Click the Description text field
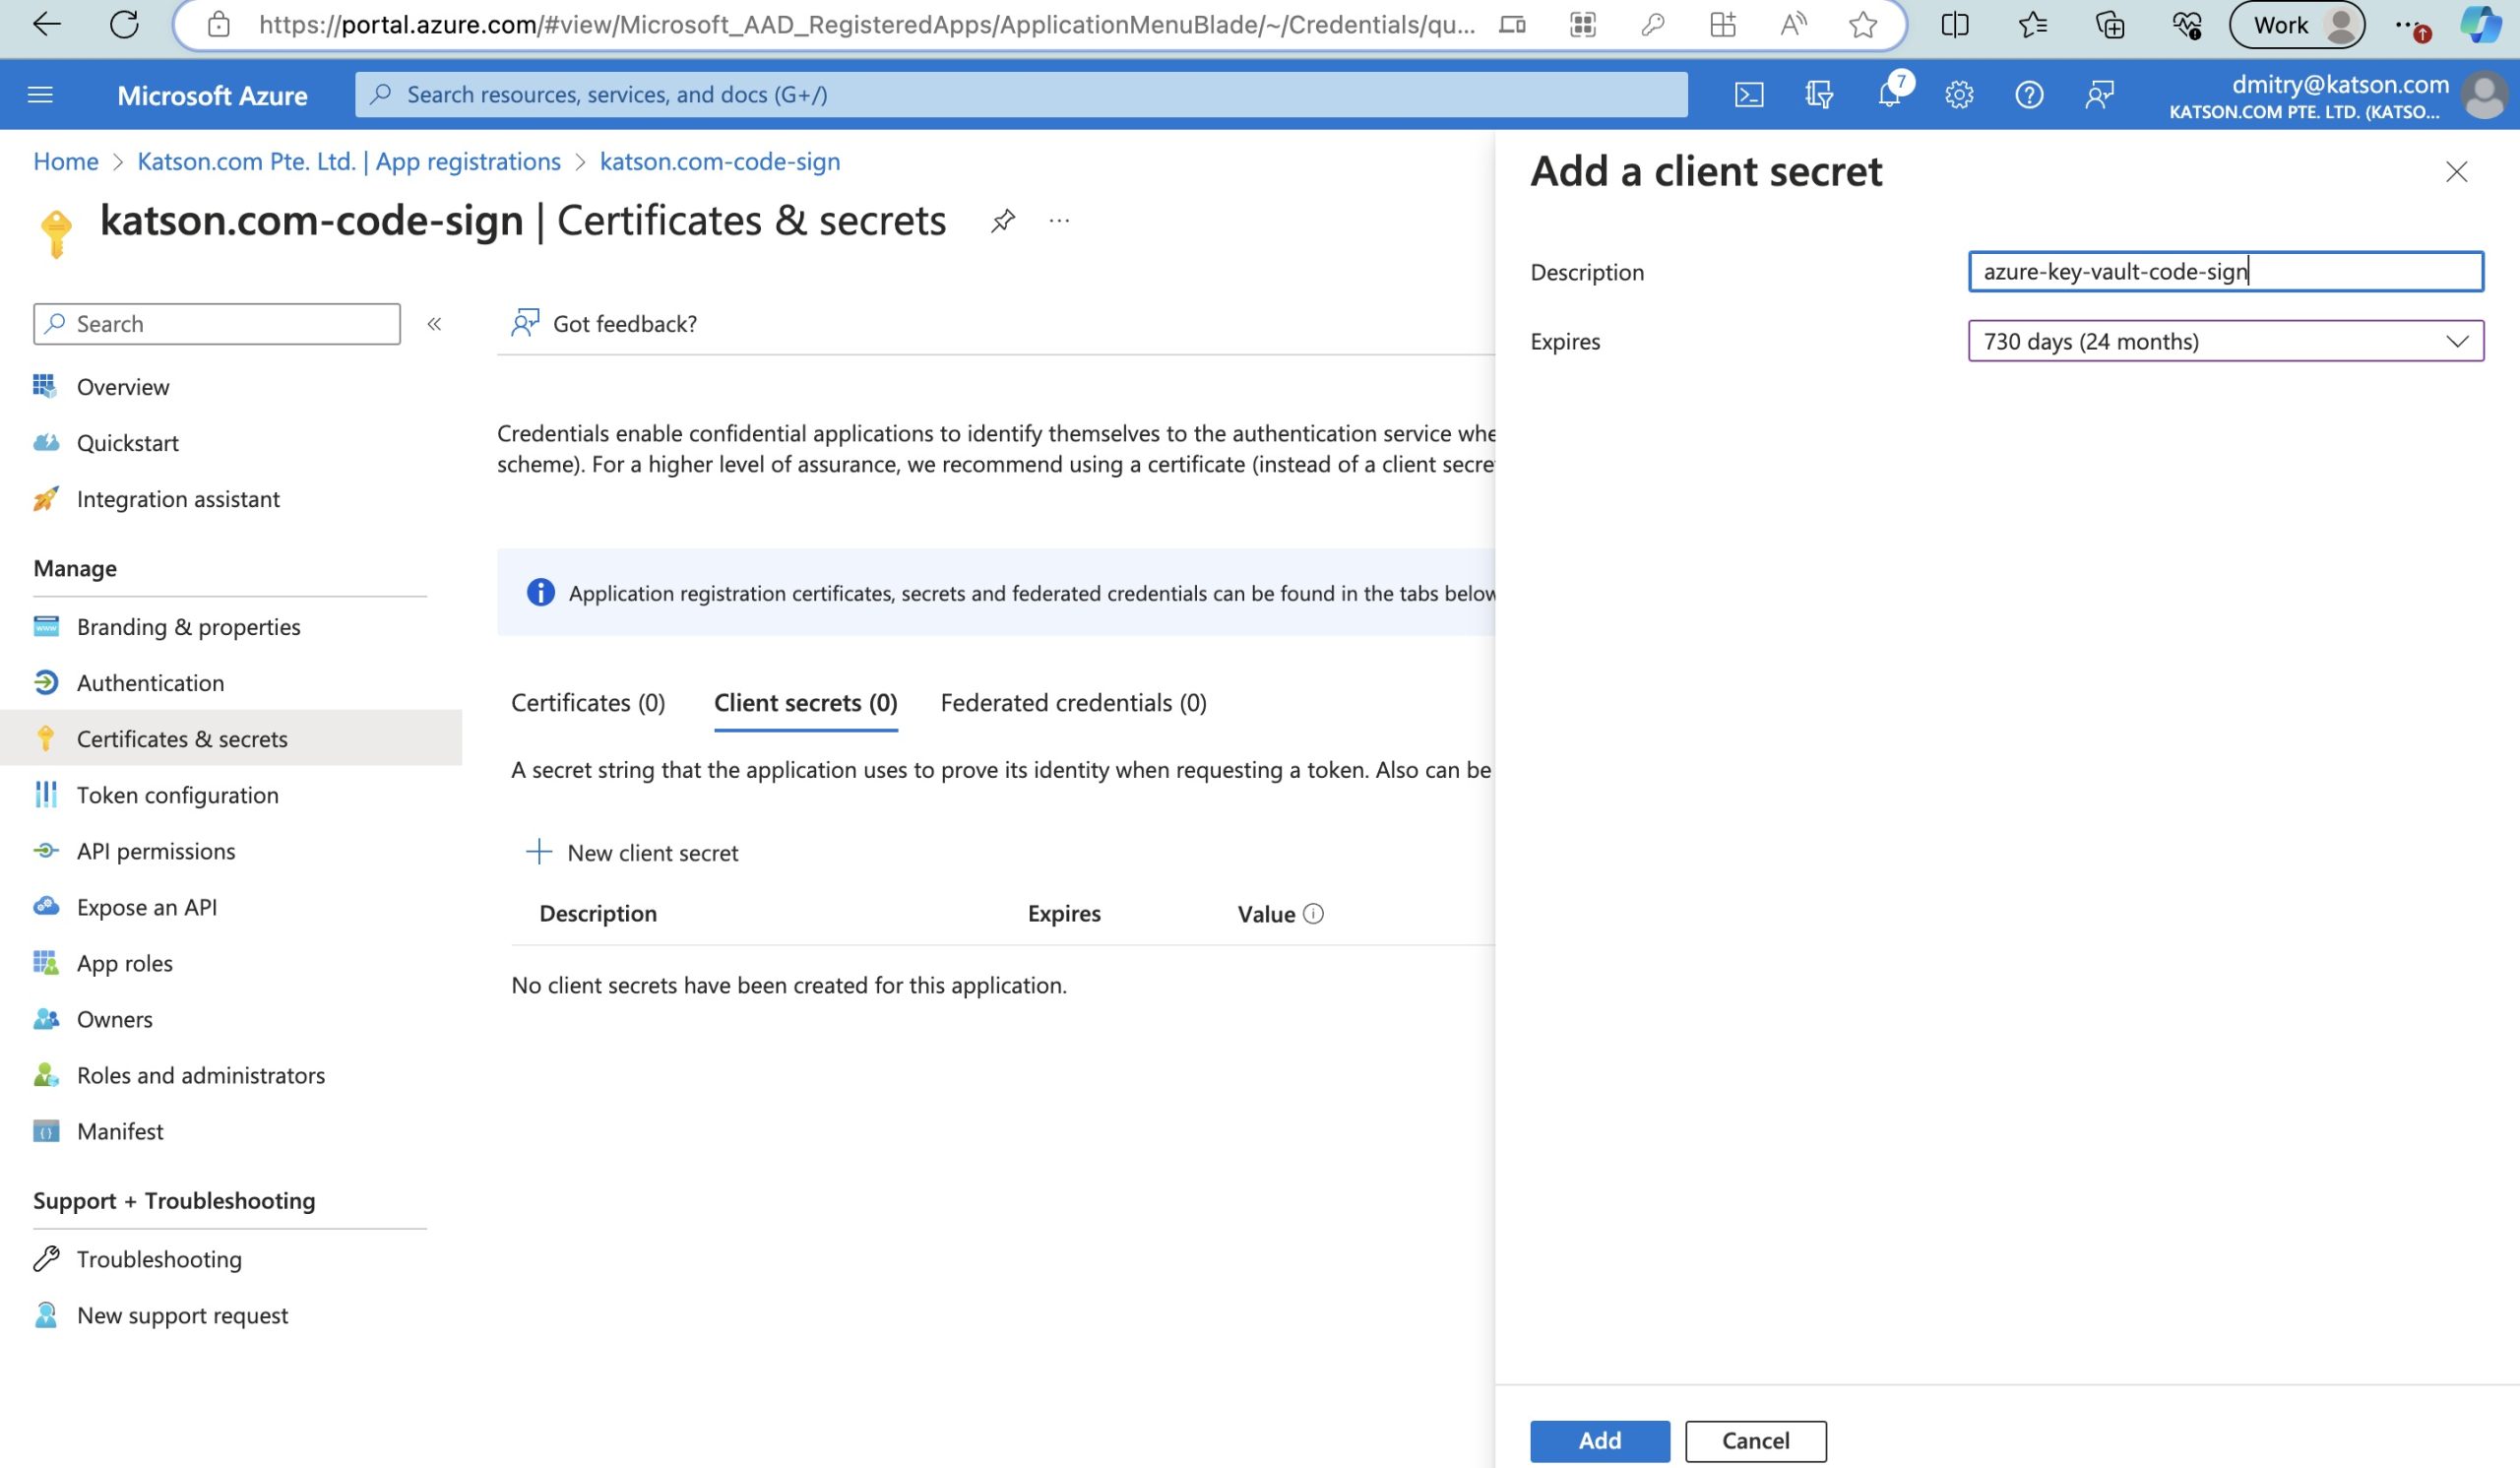 coord(2224,272)
